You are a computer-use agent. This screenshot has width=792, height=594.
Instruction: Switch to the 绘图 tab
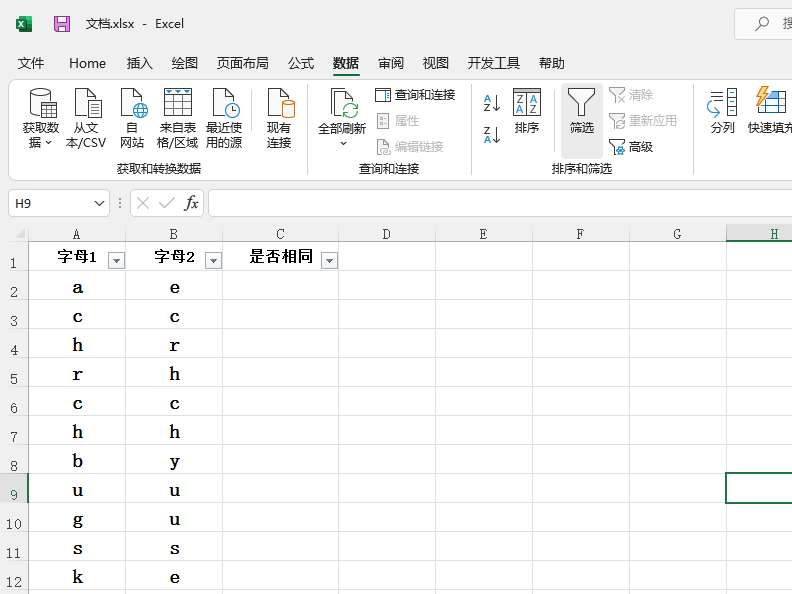[x=184, y=63]
